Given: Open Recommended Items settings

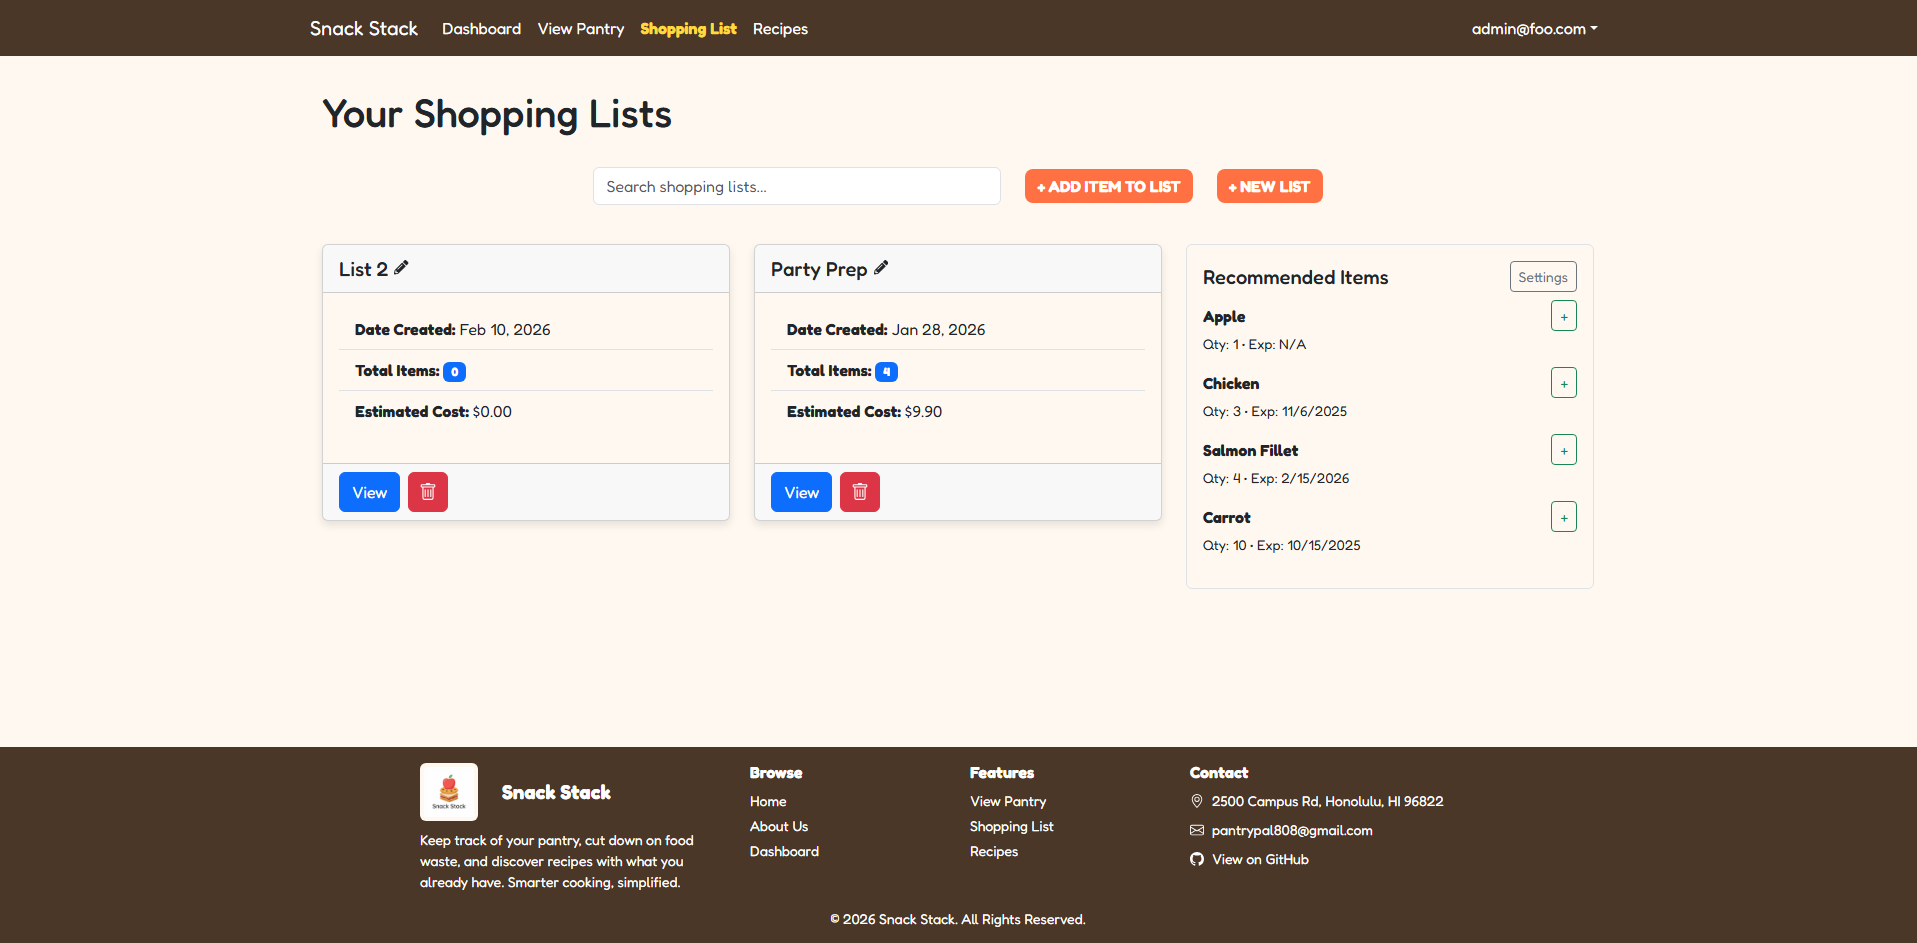Looking at the screenshot, I should [x=1542, y=276].
